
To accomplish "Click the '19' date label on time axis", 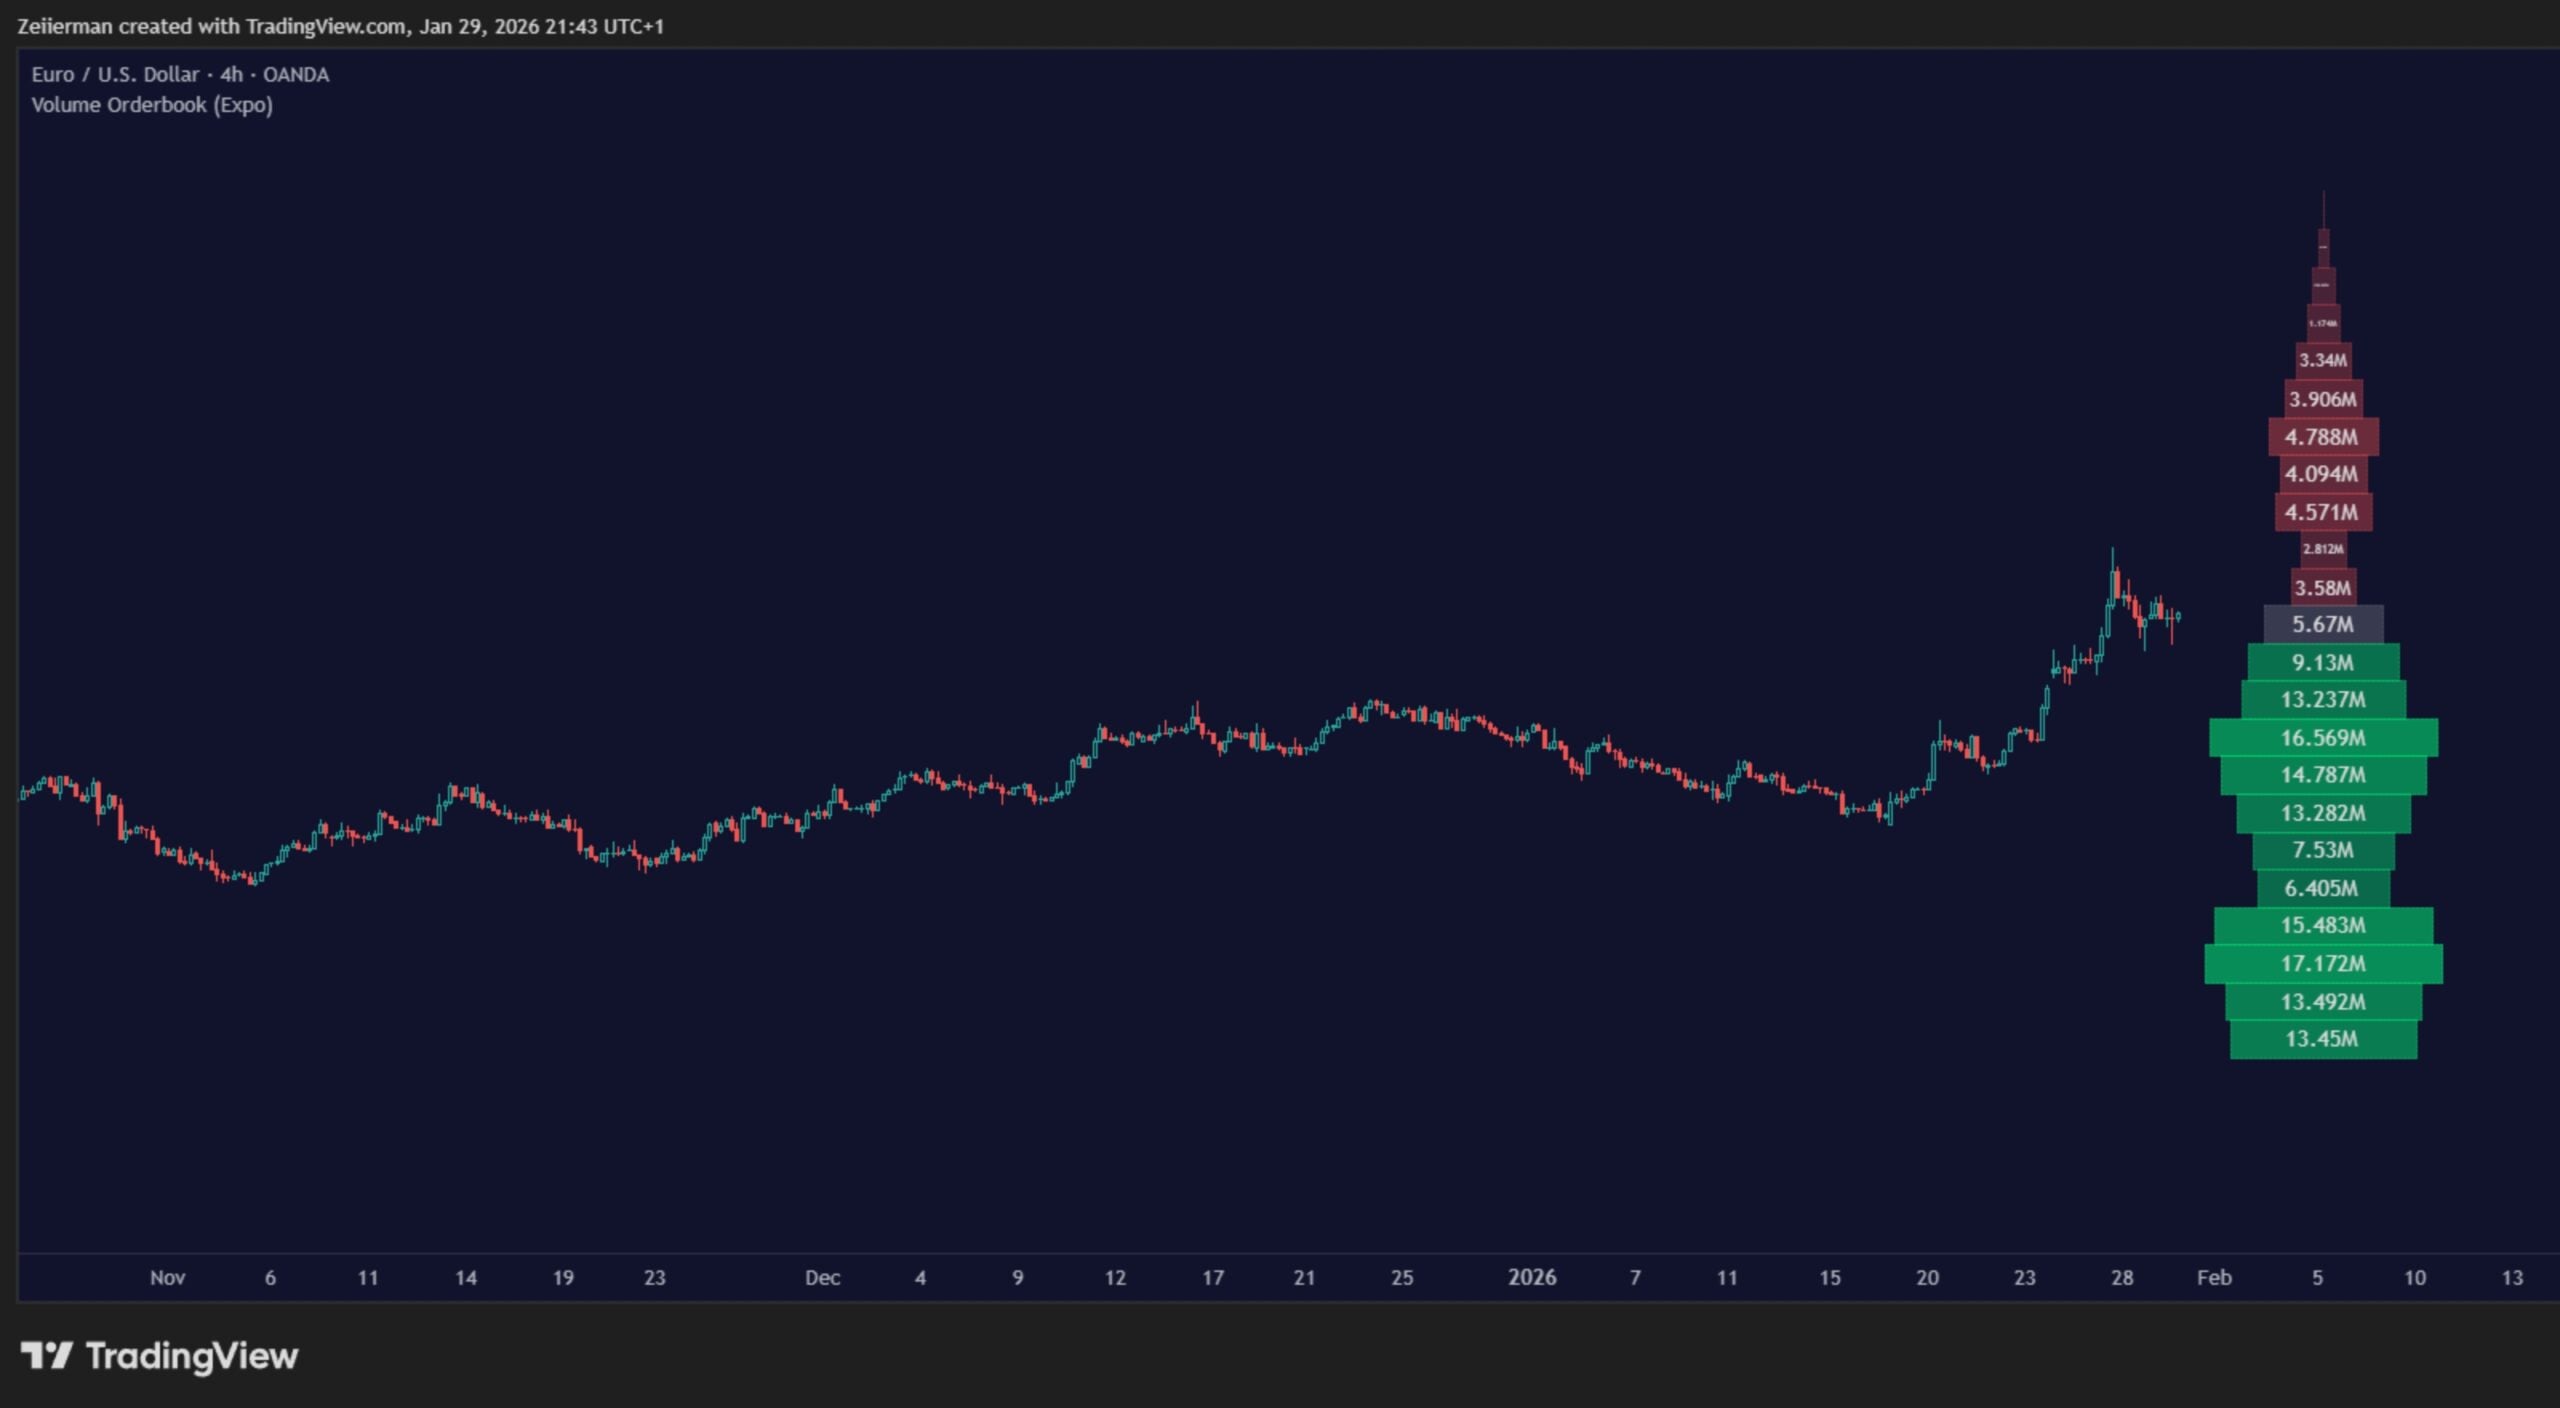I will 563,1278.
